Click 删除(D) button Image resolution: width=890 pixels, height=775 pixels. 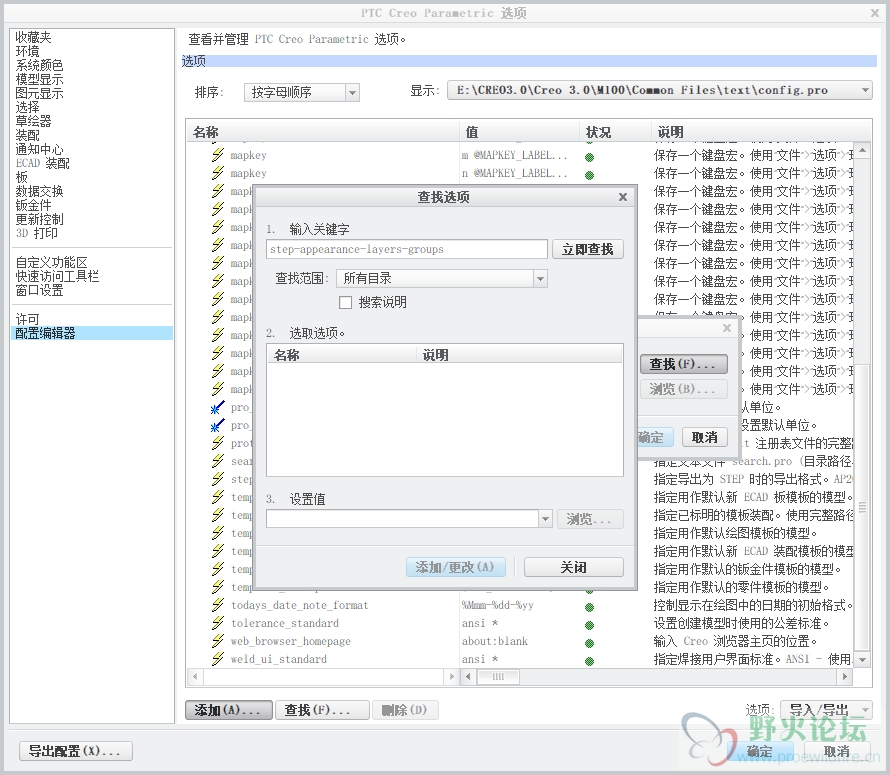[x=405, y=710]
